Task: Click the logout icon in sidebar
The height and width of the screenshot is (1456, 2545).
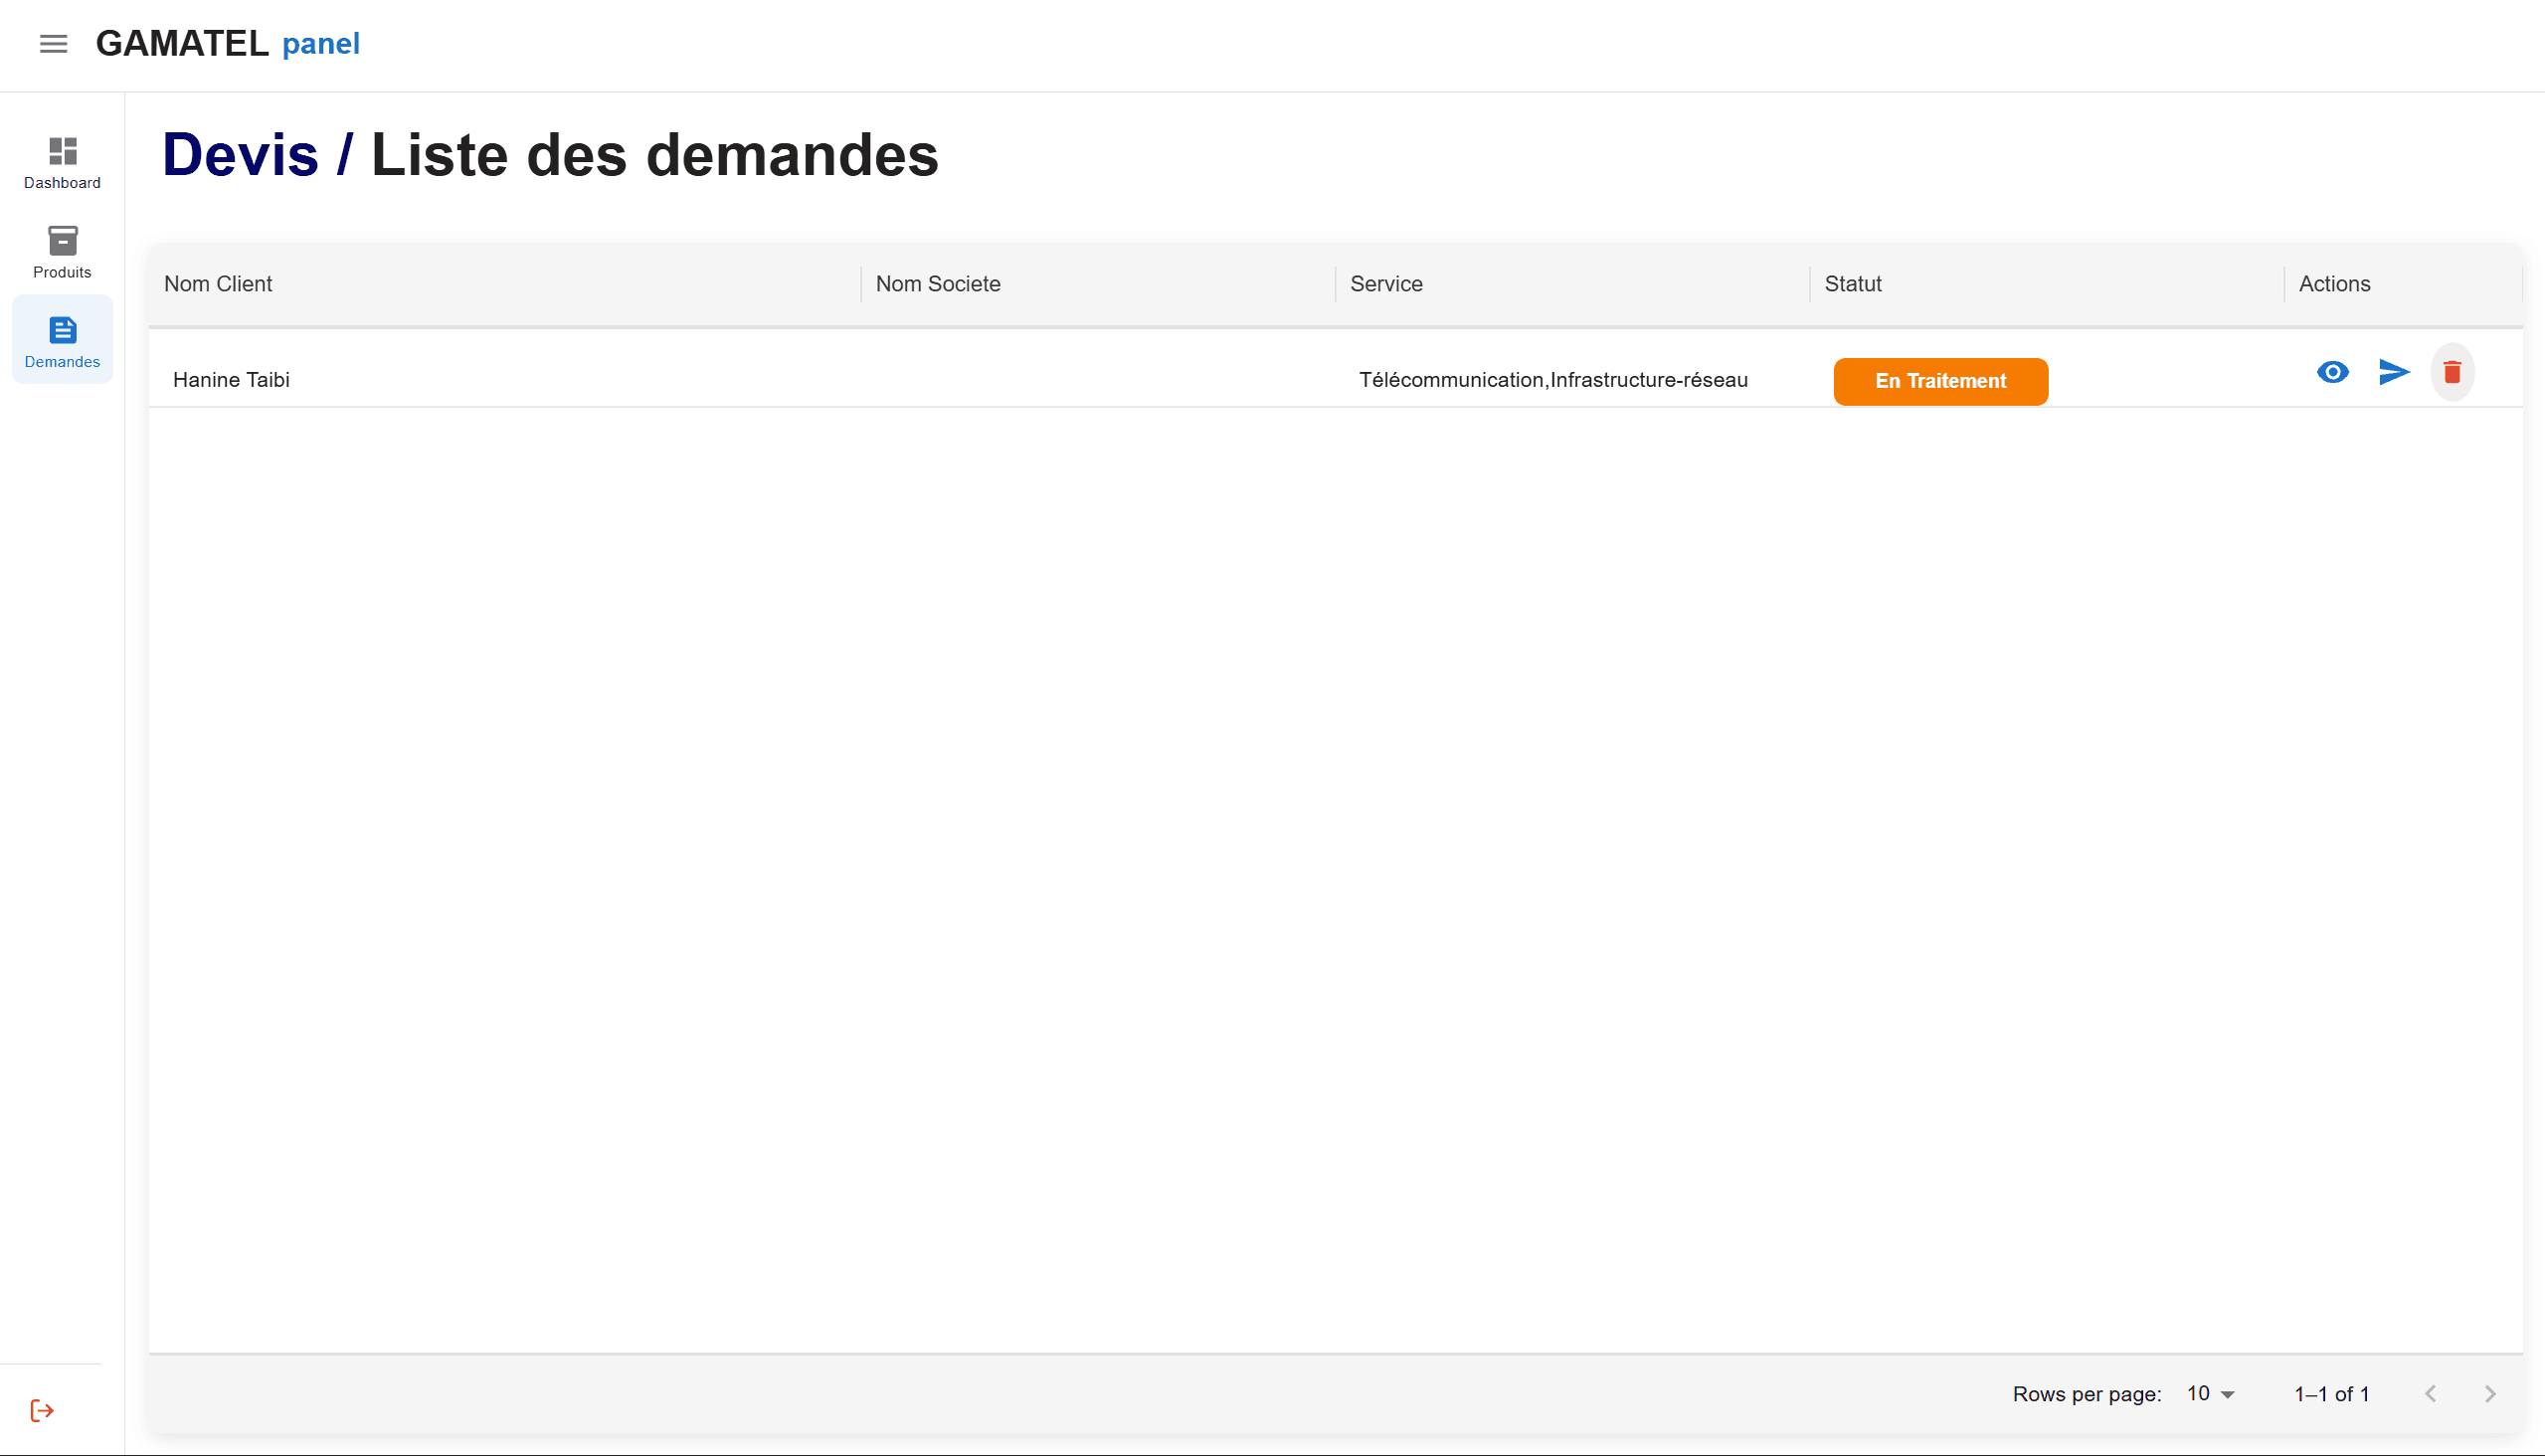Action: pos(42,1410)
